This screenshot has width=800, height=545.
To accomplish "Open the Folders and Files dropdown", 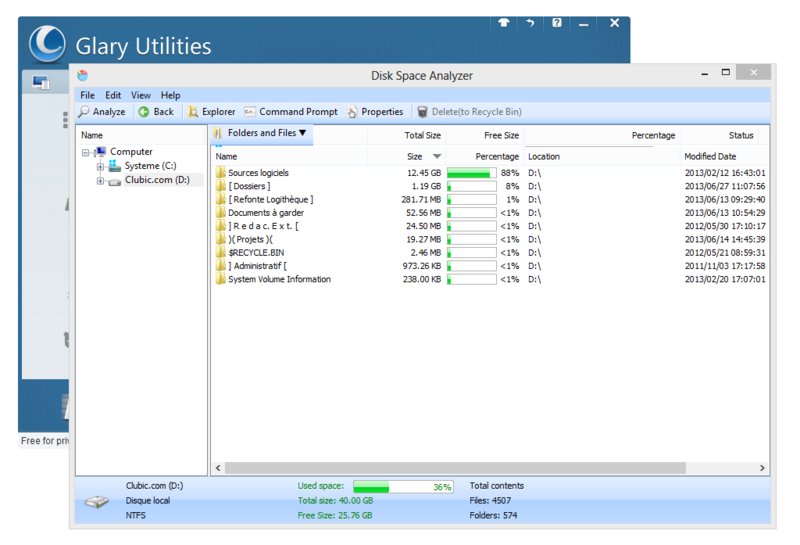I will click(261, 133).
